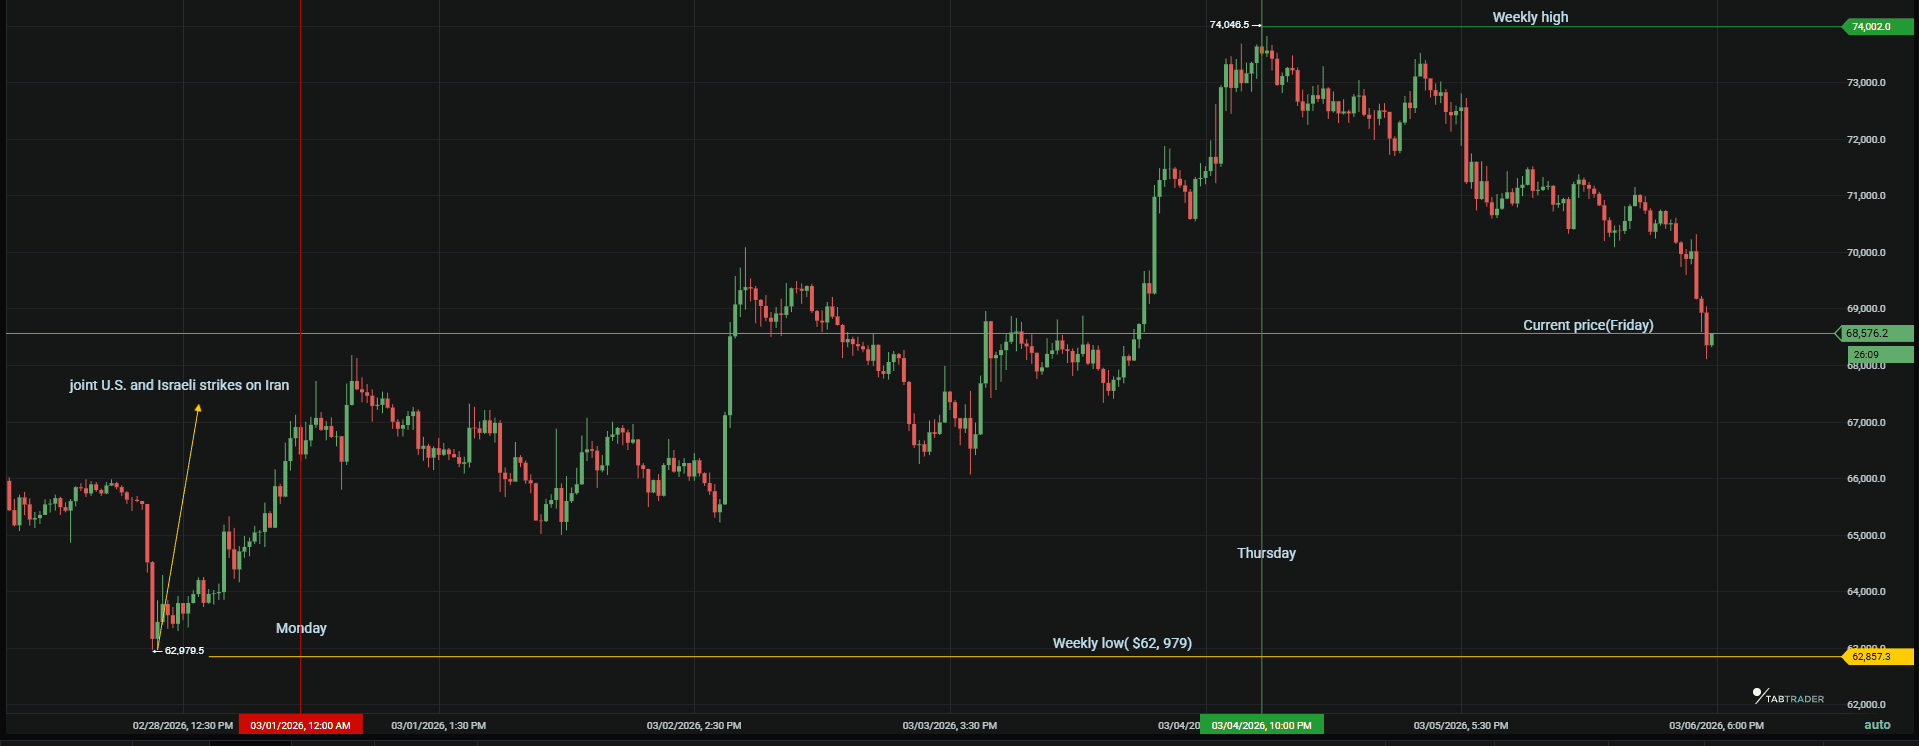Click the 71,000.0 price axis label
Image resolution: width=1919 pixels, height=746 pixels.
tap(1866, 196)
